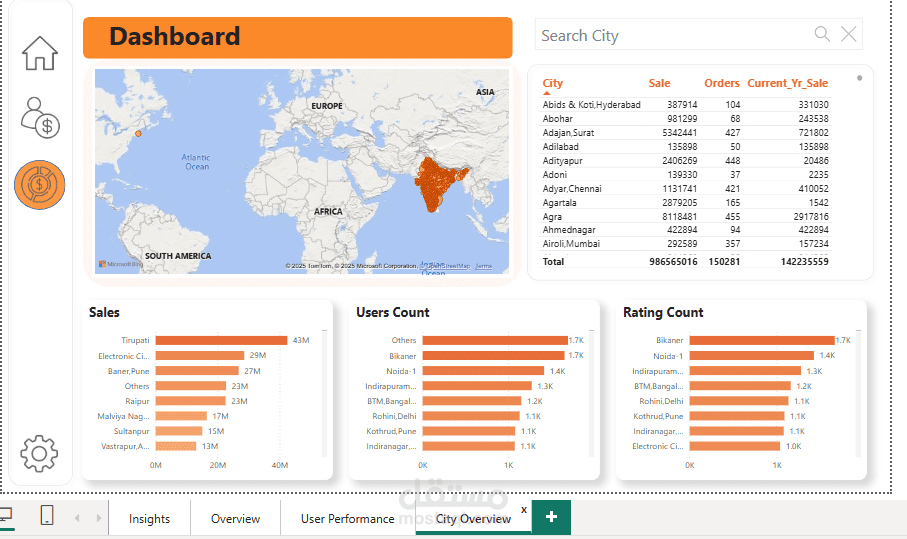The image size is (907, 539).
Task: Select the City Overview page tab
Action: tap(473, 518)
